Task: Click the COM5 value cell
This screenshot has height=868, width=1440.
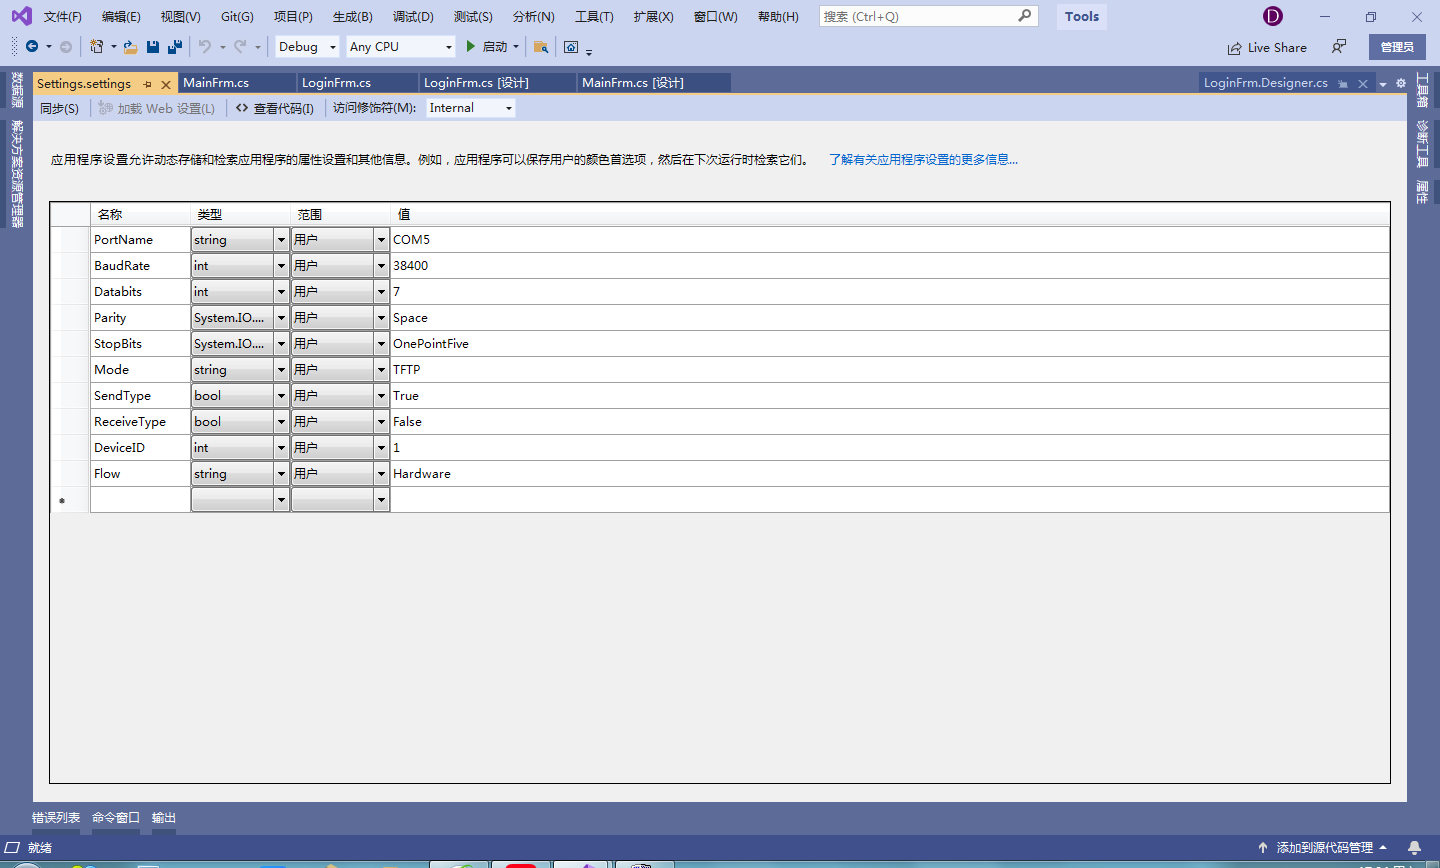Action: pyautogui.click(x=889, y=240)
